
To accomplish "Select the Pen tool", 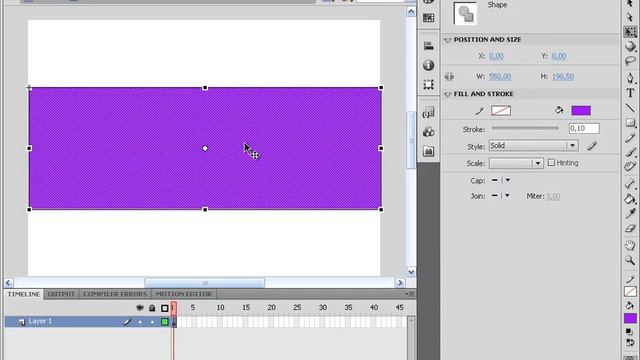I will tap(630, 78).
